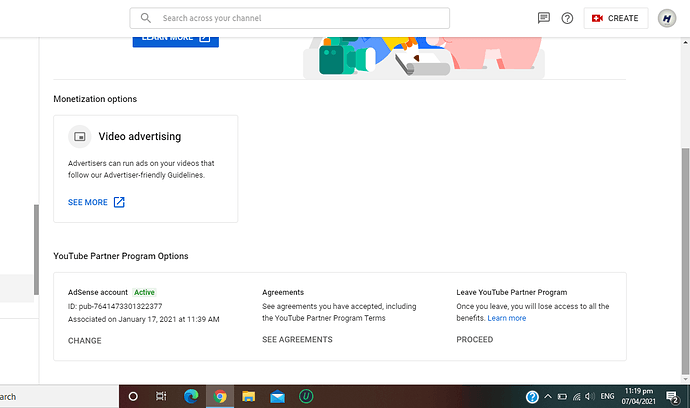Open the green U app in taskbar
This screenshot has width=690, height=408.
pos(306,397)
